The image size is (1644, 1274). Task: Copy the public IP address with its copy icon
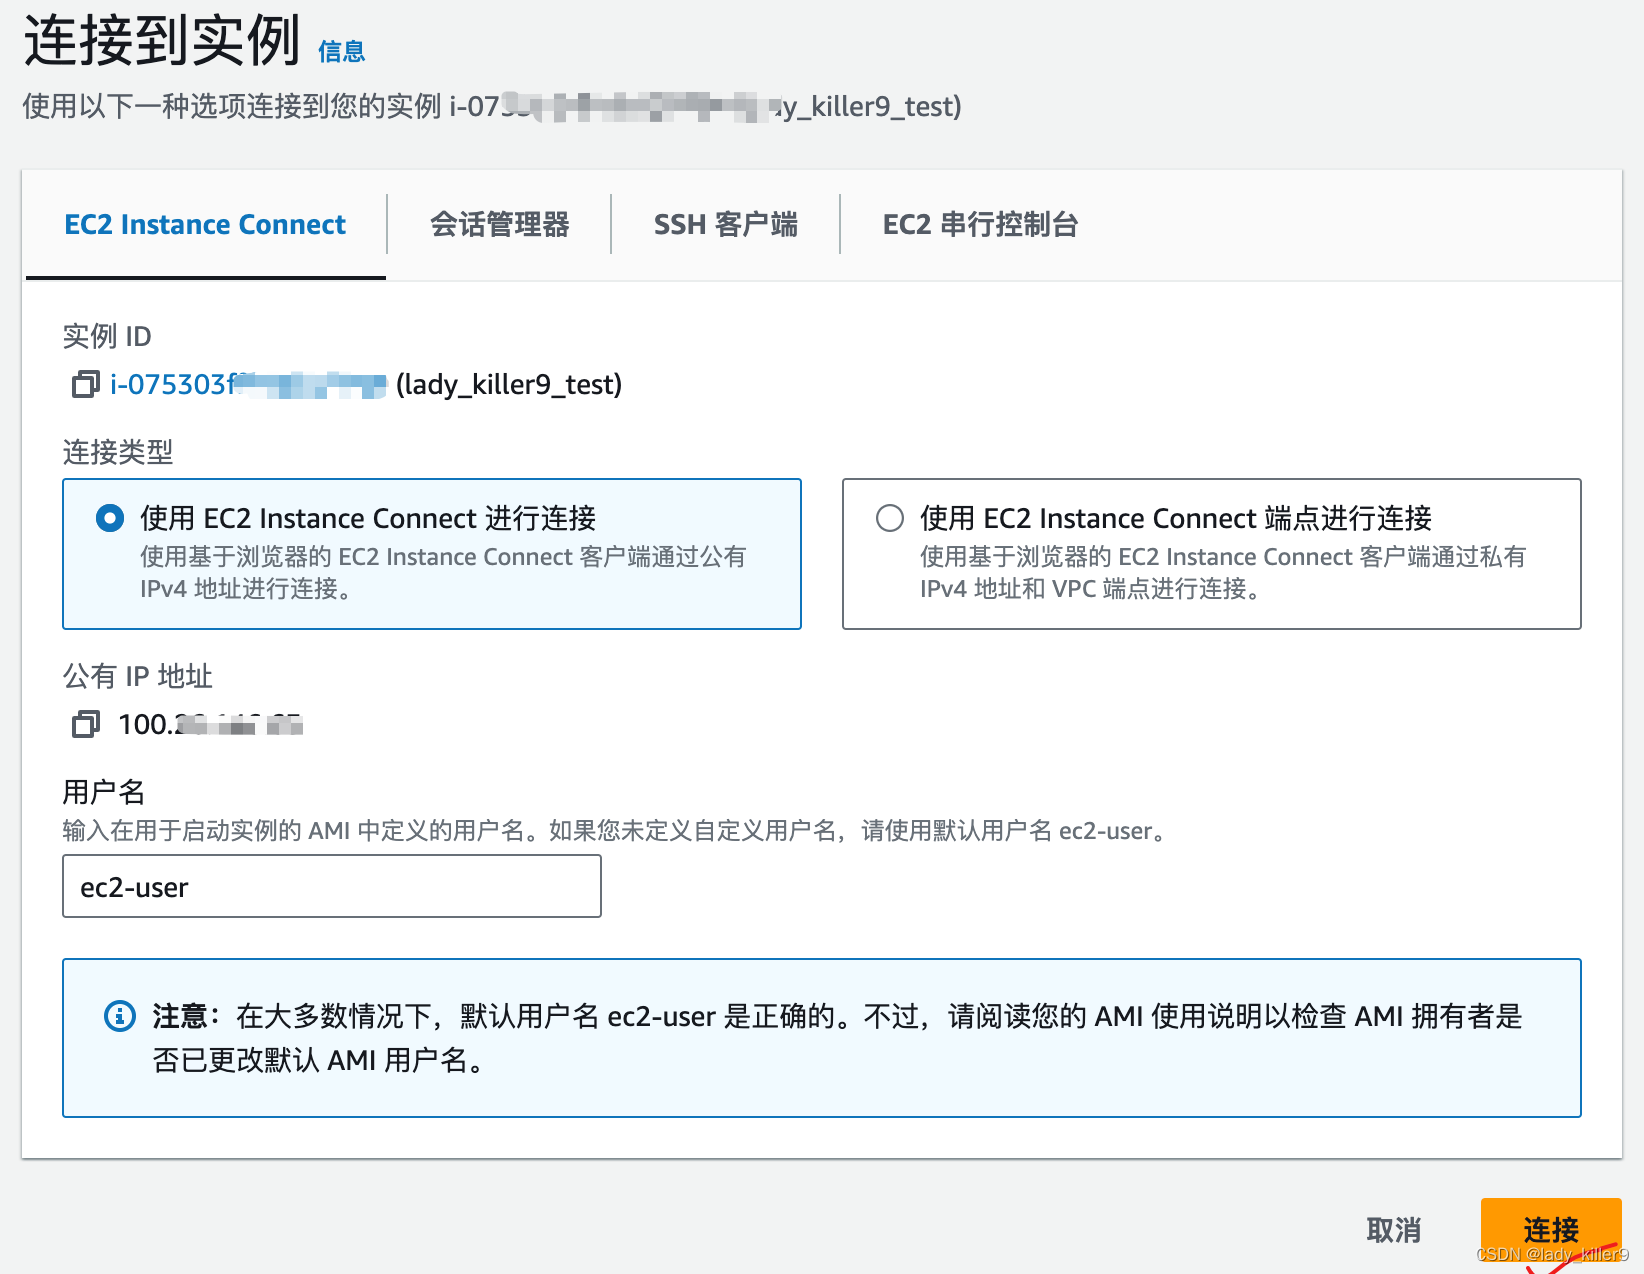pyautogui.click(x=86, y=724)
